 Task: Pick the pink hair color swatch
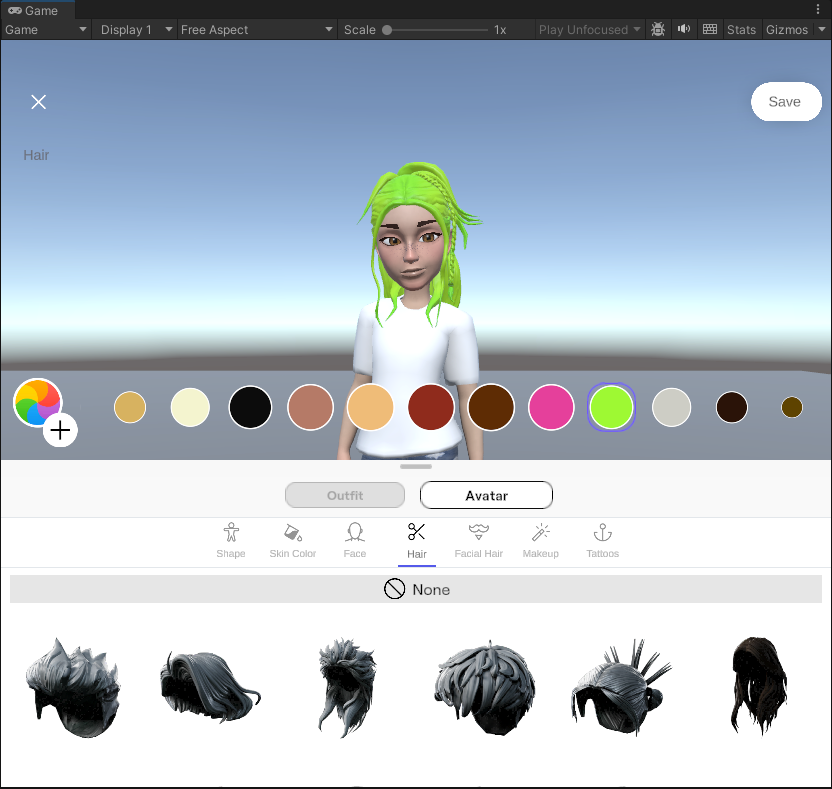(551, 408)
